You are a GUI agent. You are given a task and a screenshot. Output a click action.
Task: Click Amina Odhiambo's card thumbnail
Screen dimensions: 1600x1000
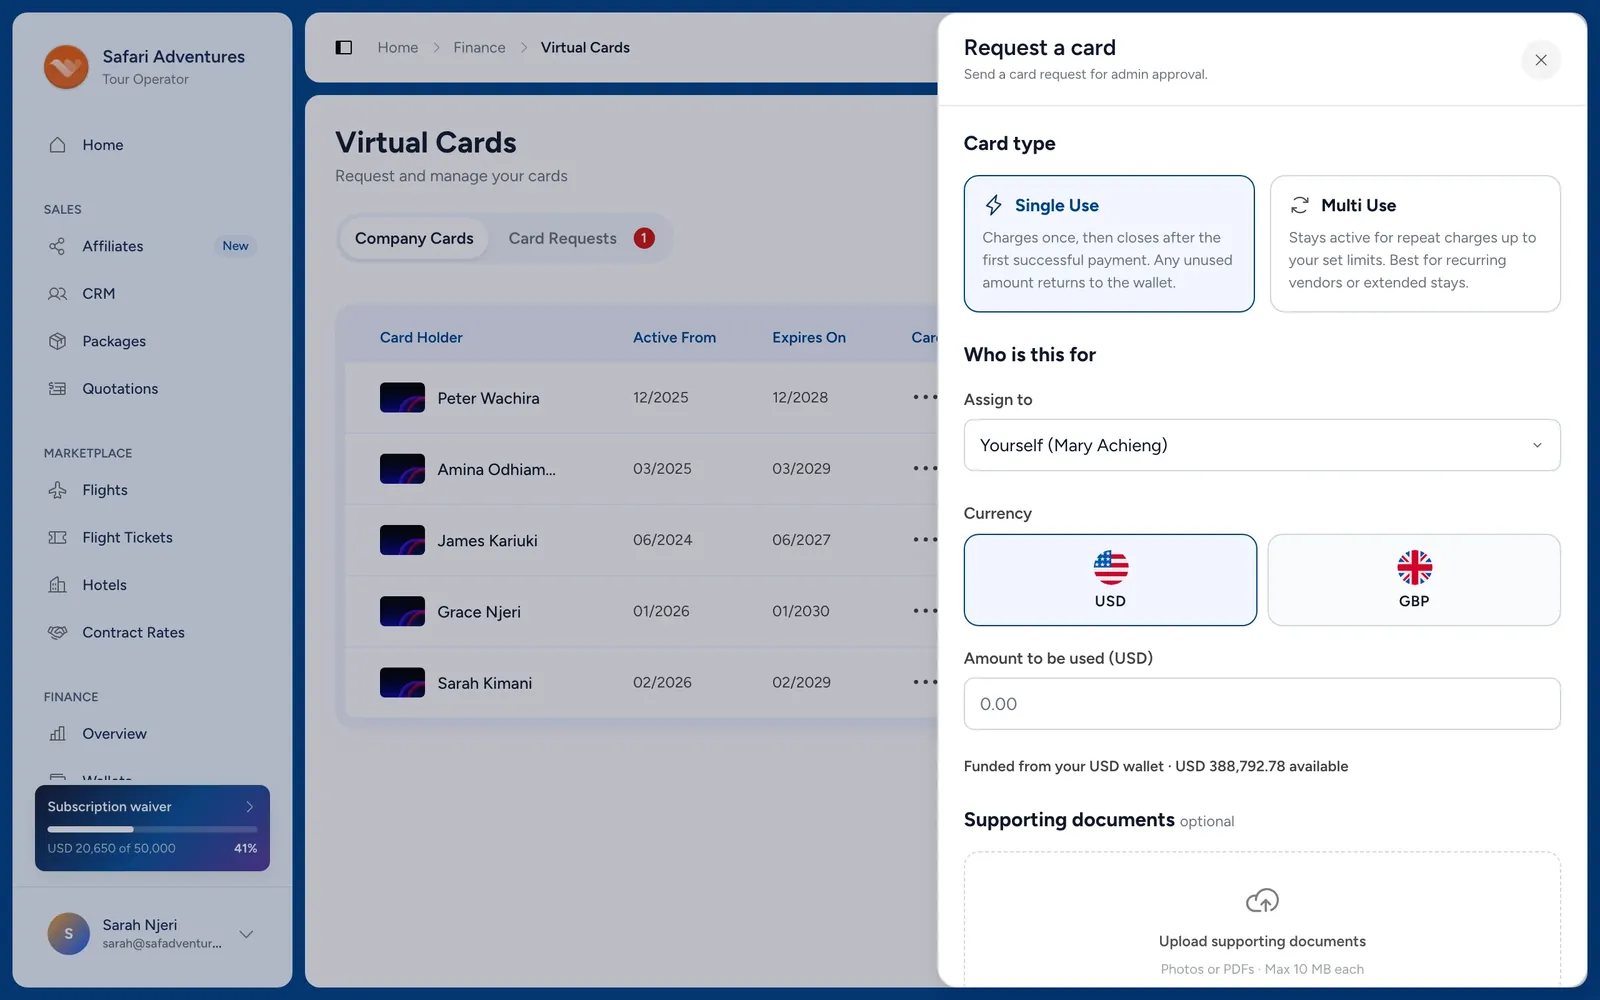pyautogui.click(x=402, y=469)
